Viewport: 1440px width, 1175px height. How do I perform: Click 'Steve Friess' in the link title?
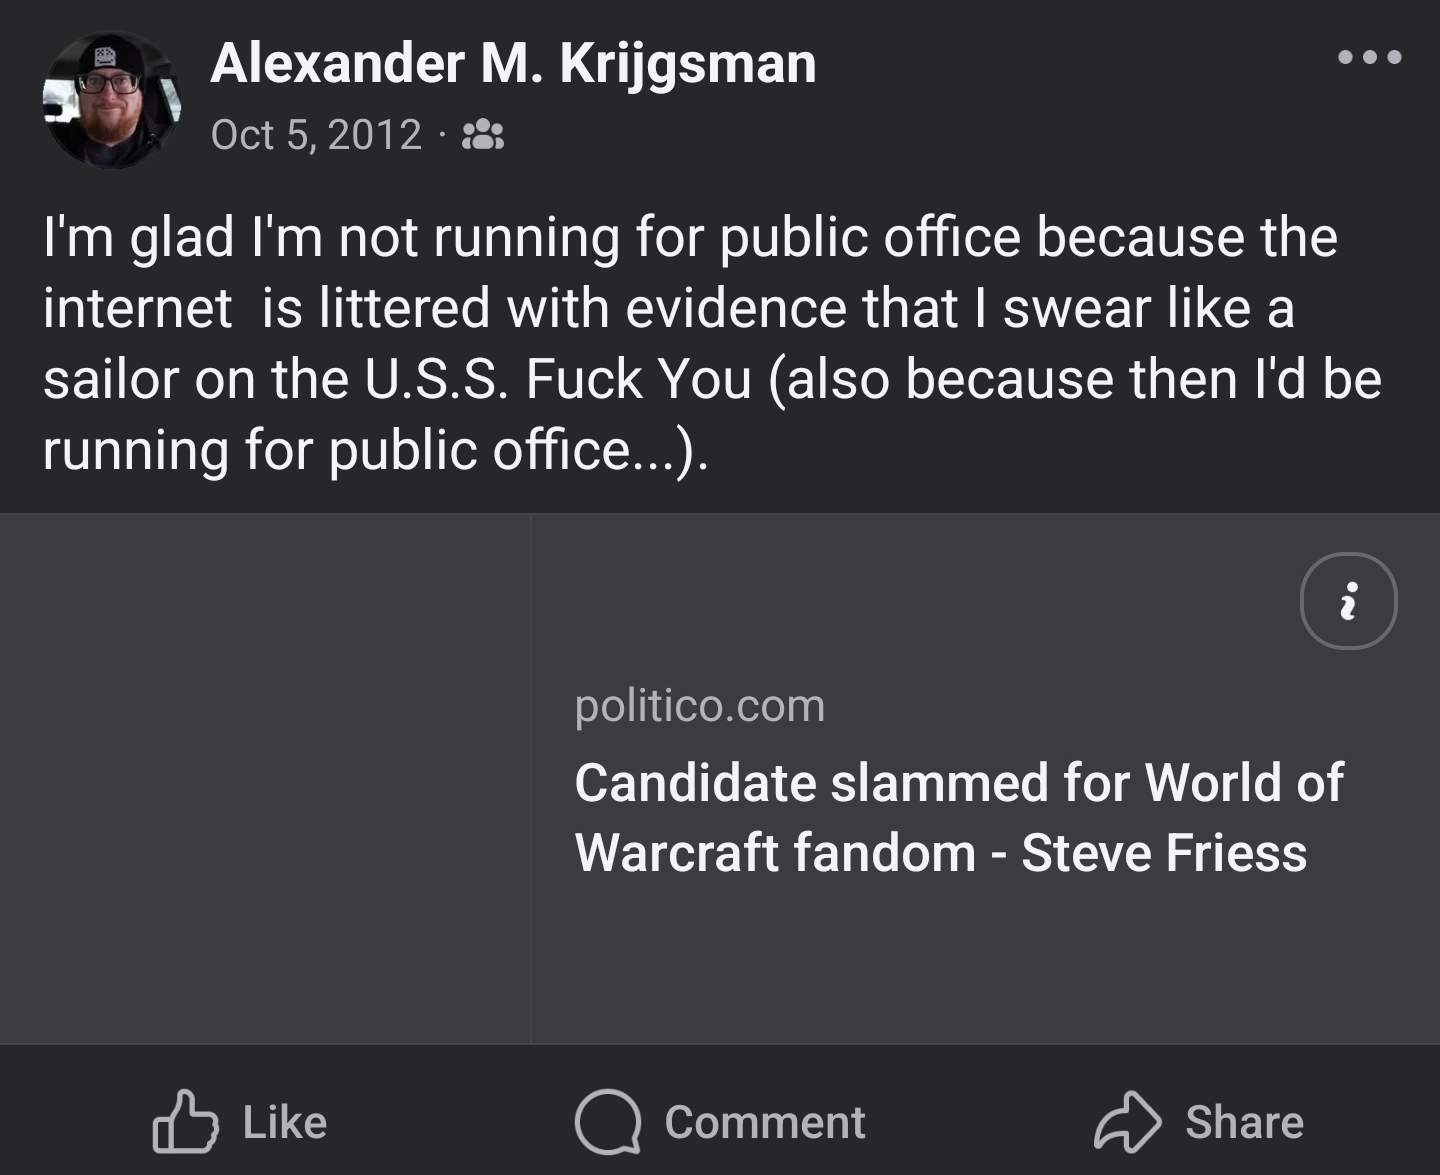(1163, 853)
